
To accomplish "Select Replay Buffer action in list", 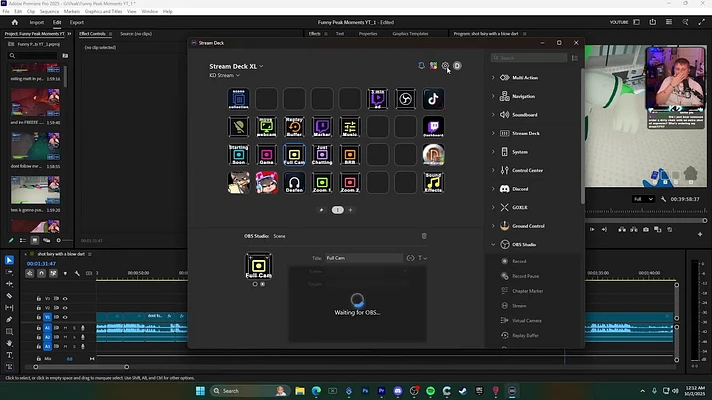I will (x=525, y=336).
